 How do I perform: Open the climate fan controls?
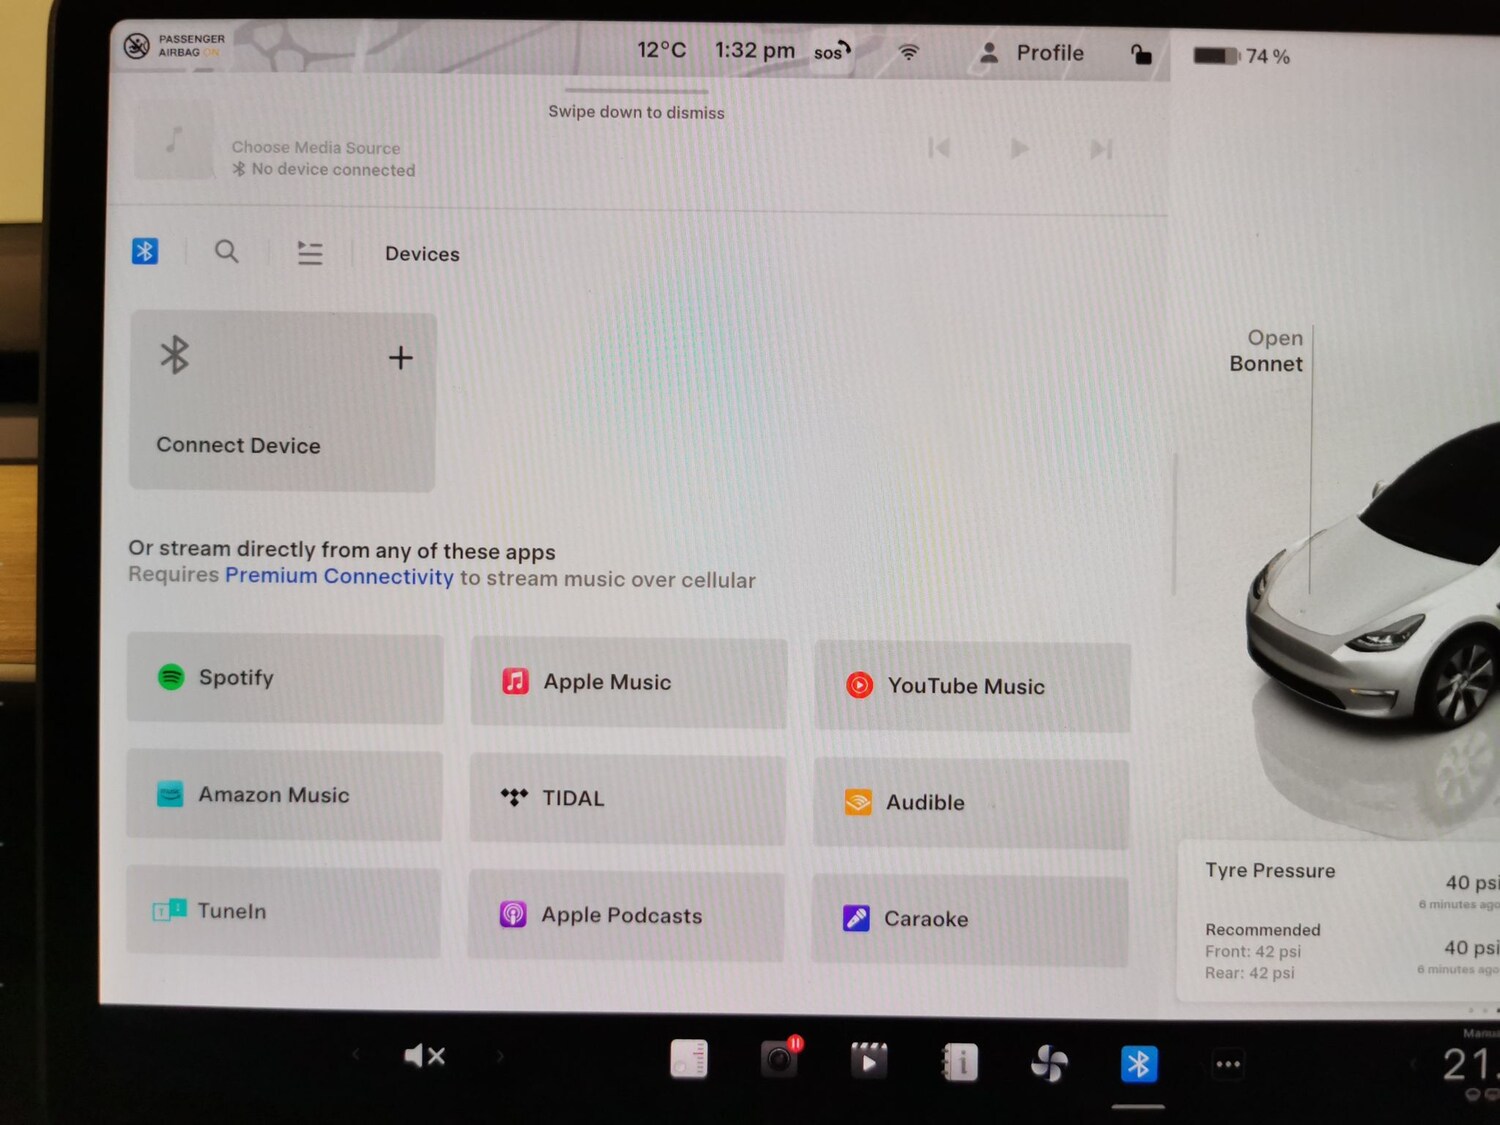[x=1048, y=1062]
